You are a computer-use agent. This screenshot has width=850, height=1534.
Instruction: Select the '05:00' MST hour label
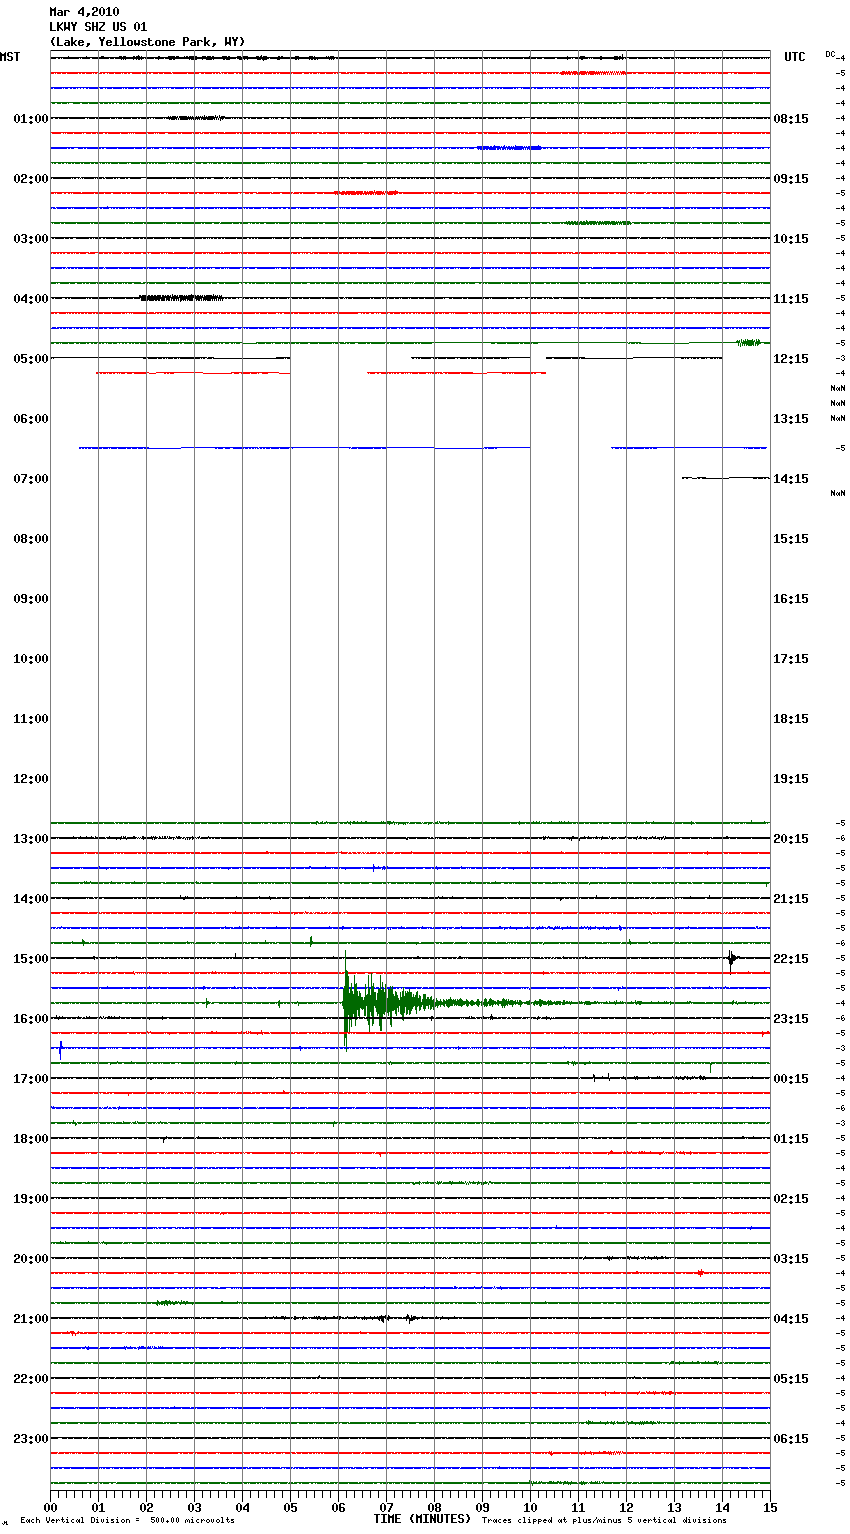point(31,359)
